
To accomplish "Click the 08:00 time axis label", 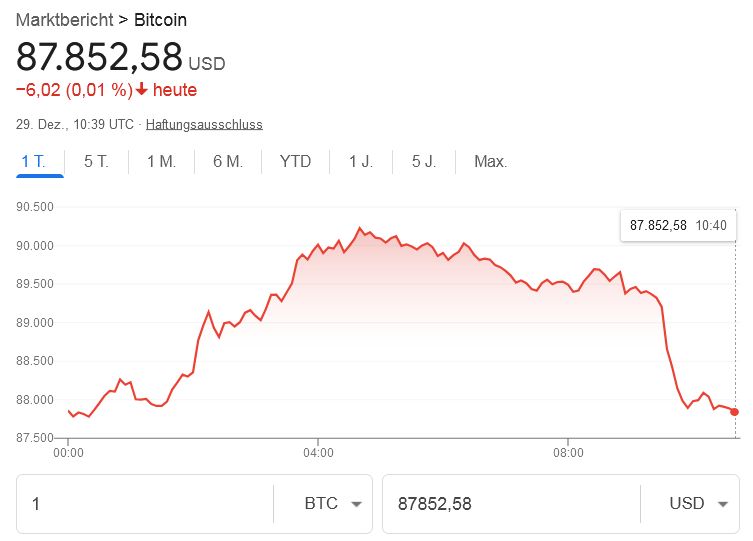I will pyautogui.click(x=568, y=453).
